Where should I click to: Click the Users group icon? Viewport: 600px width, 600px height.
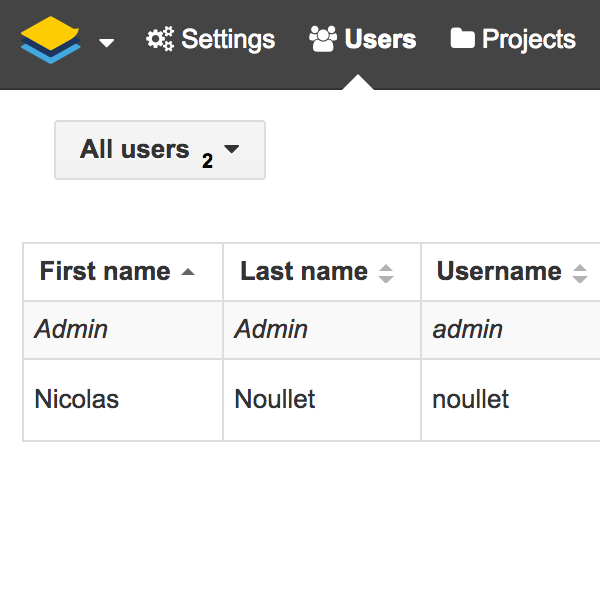click(x=323, y=39)
